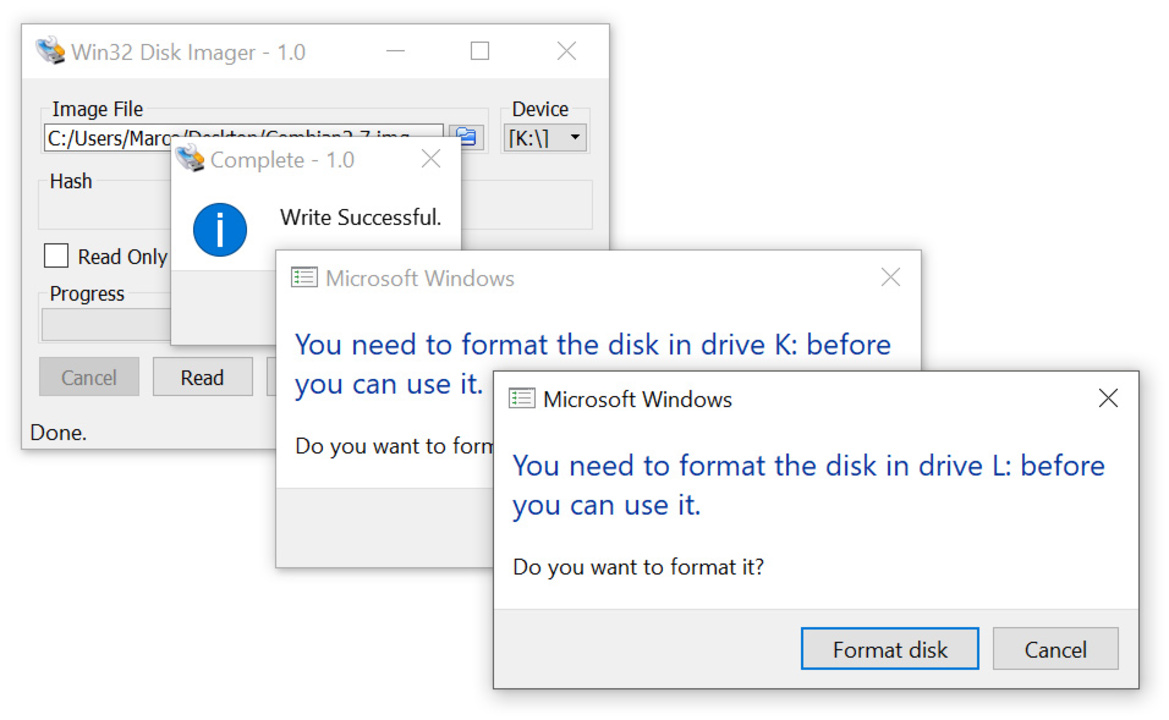The image size is (1169, 720).
Task: Maximize the Win32 Disk Imager window
Action: click(x=480, y=51)
